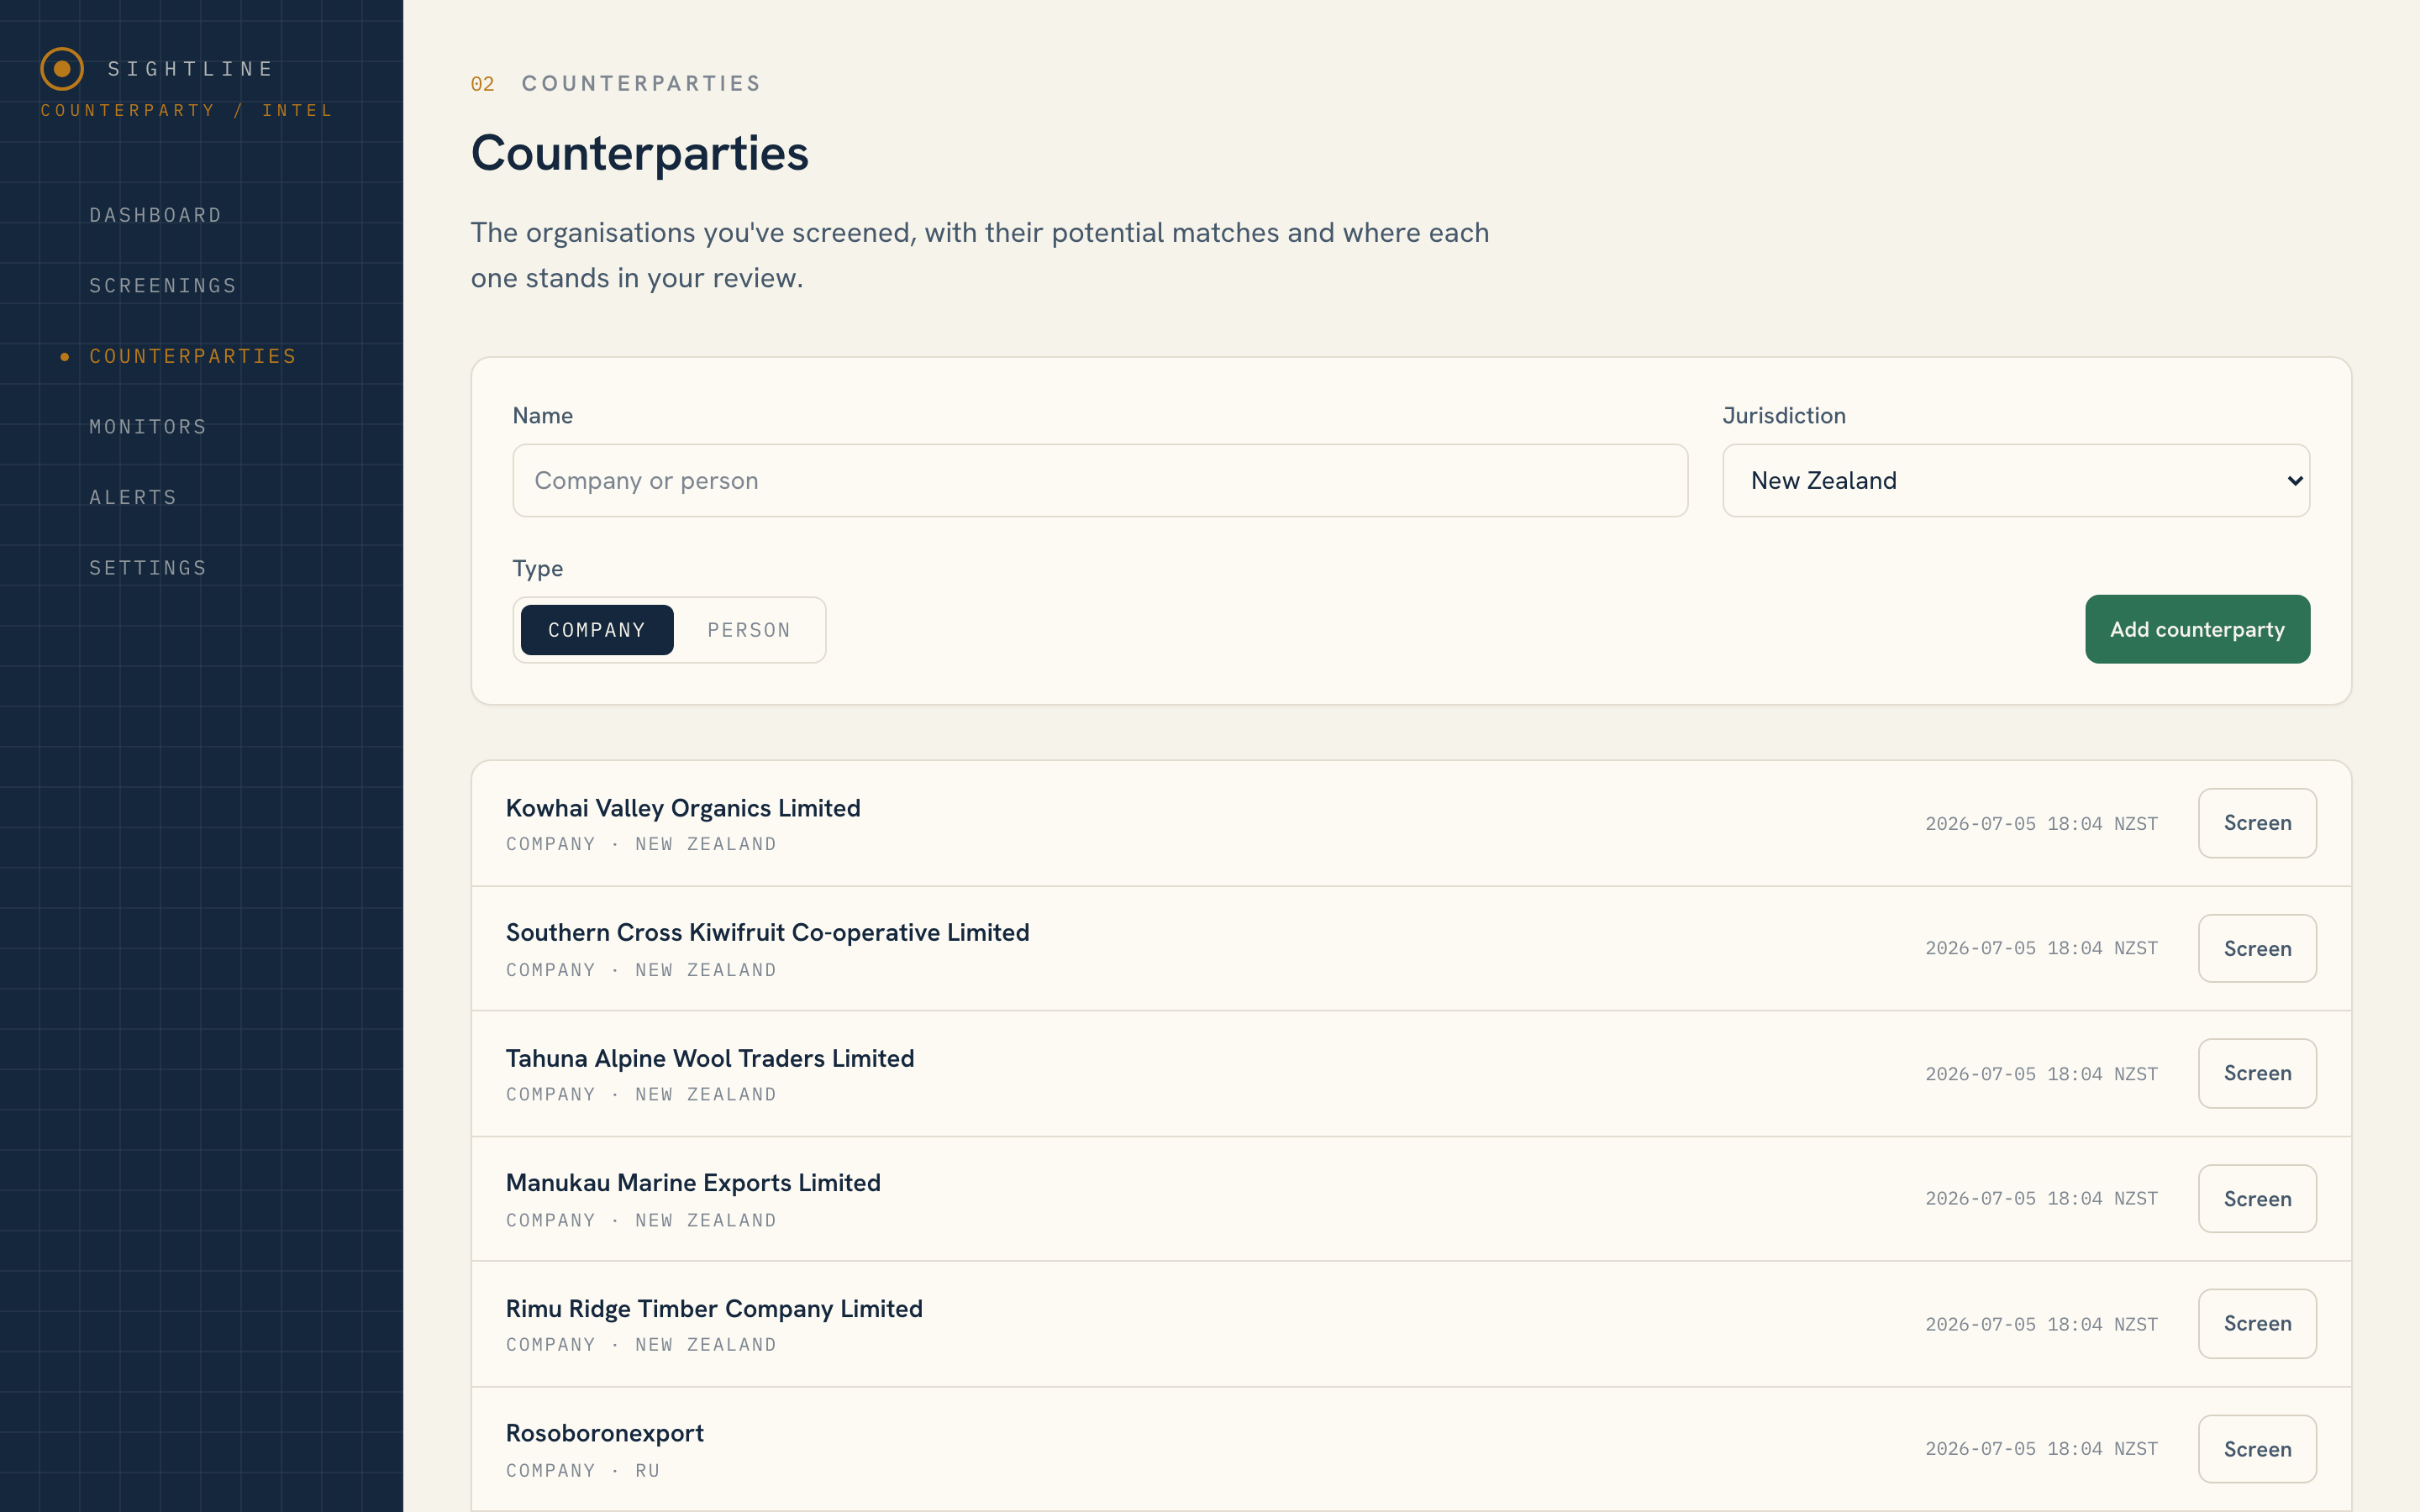The image size is (2420, 1512).
Task: Click the SIGHTLINE brand wordmark
Action: [x=191, y=69]
